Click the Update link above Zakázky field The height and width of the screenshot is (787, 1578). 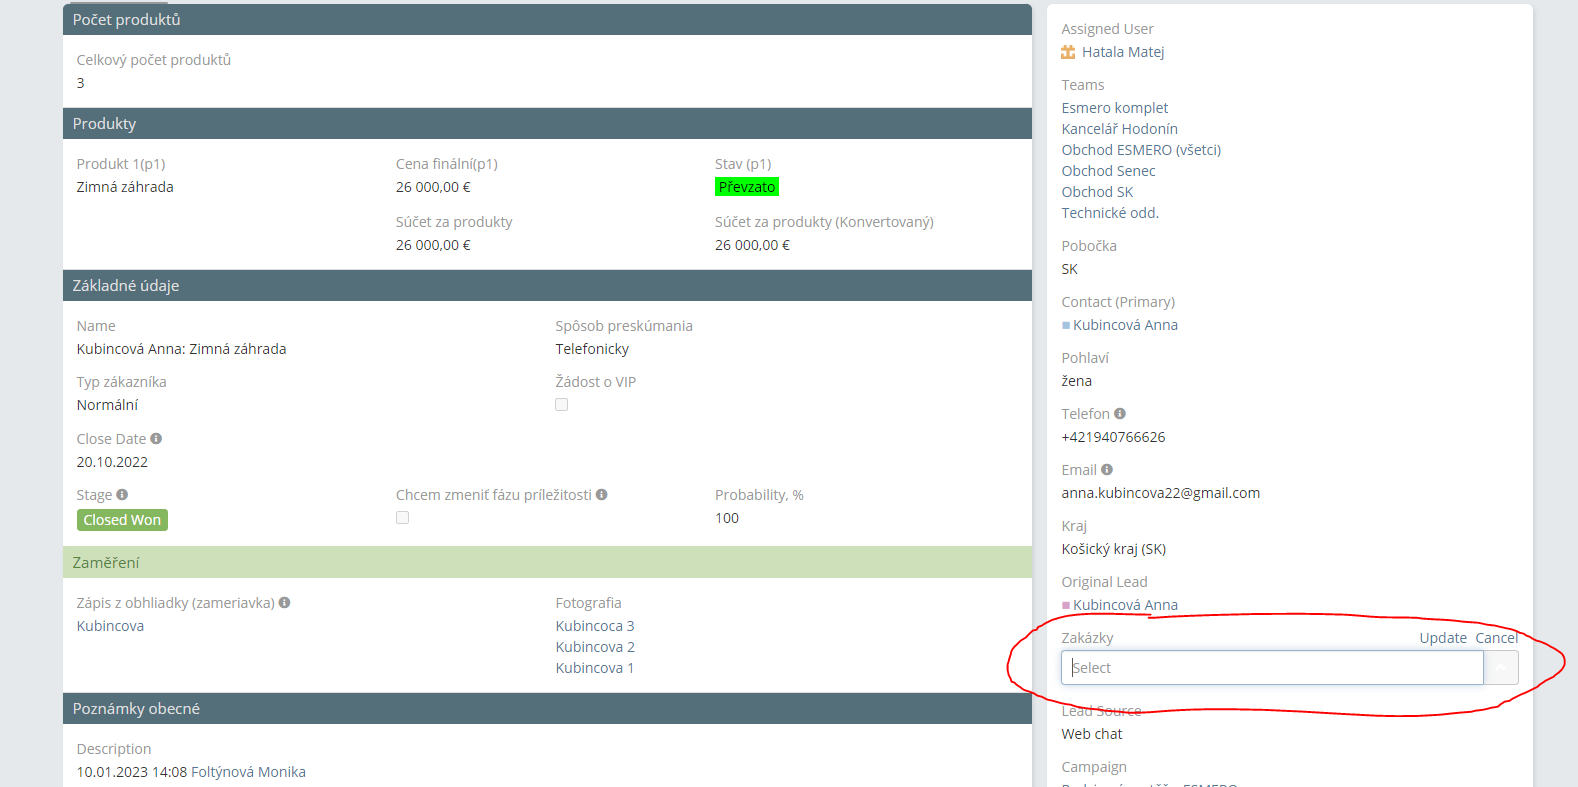(x=1443, y=638)
